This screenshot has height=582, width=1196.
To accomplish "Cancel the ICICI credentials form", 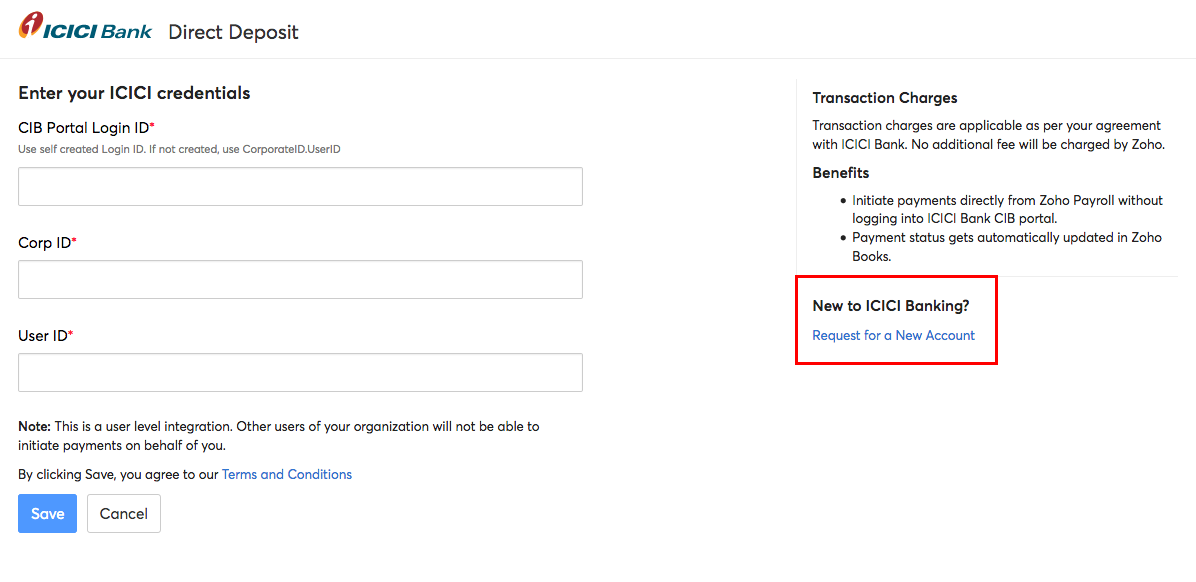I will [124, 513].
